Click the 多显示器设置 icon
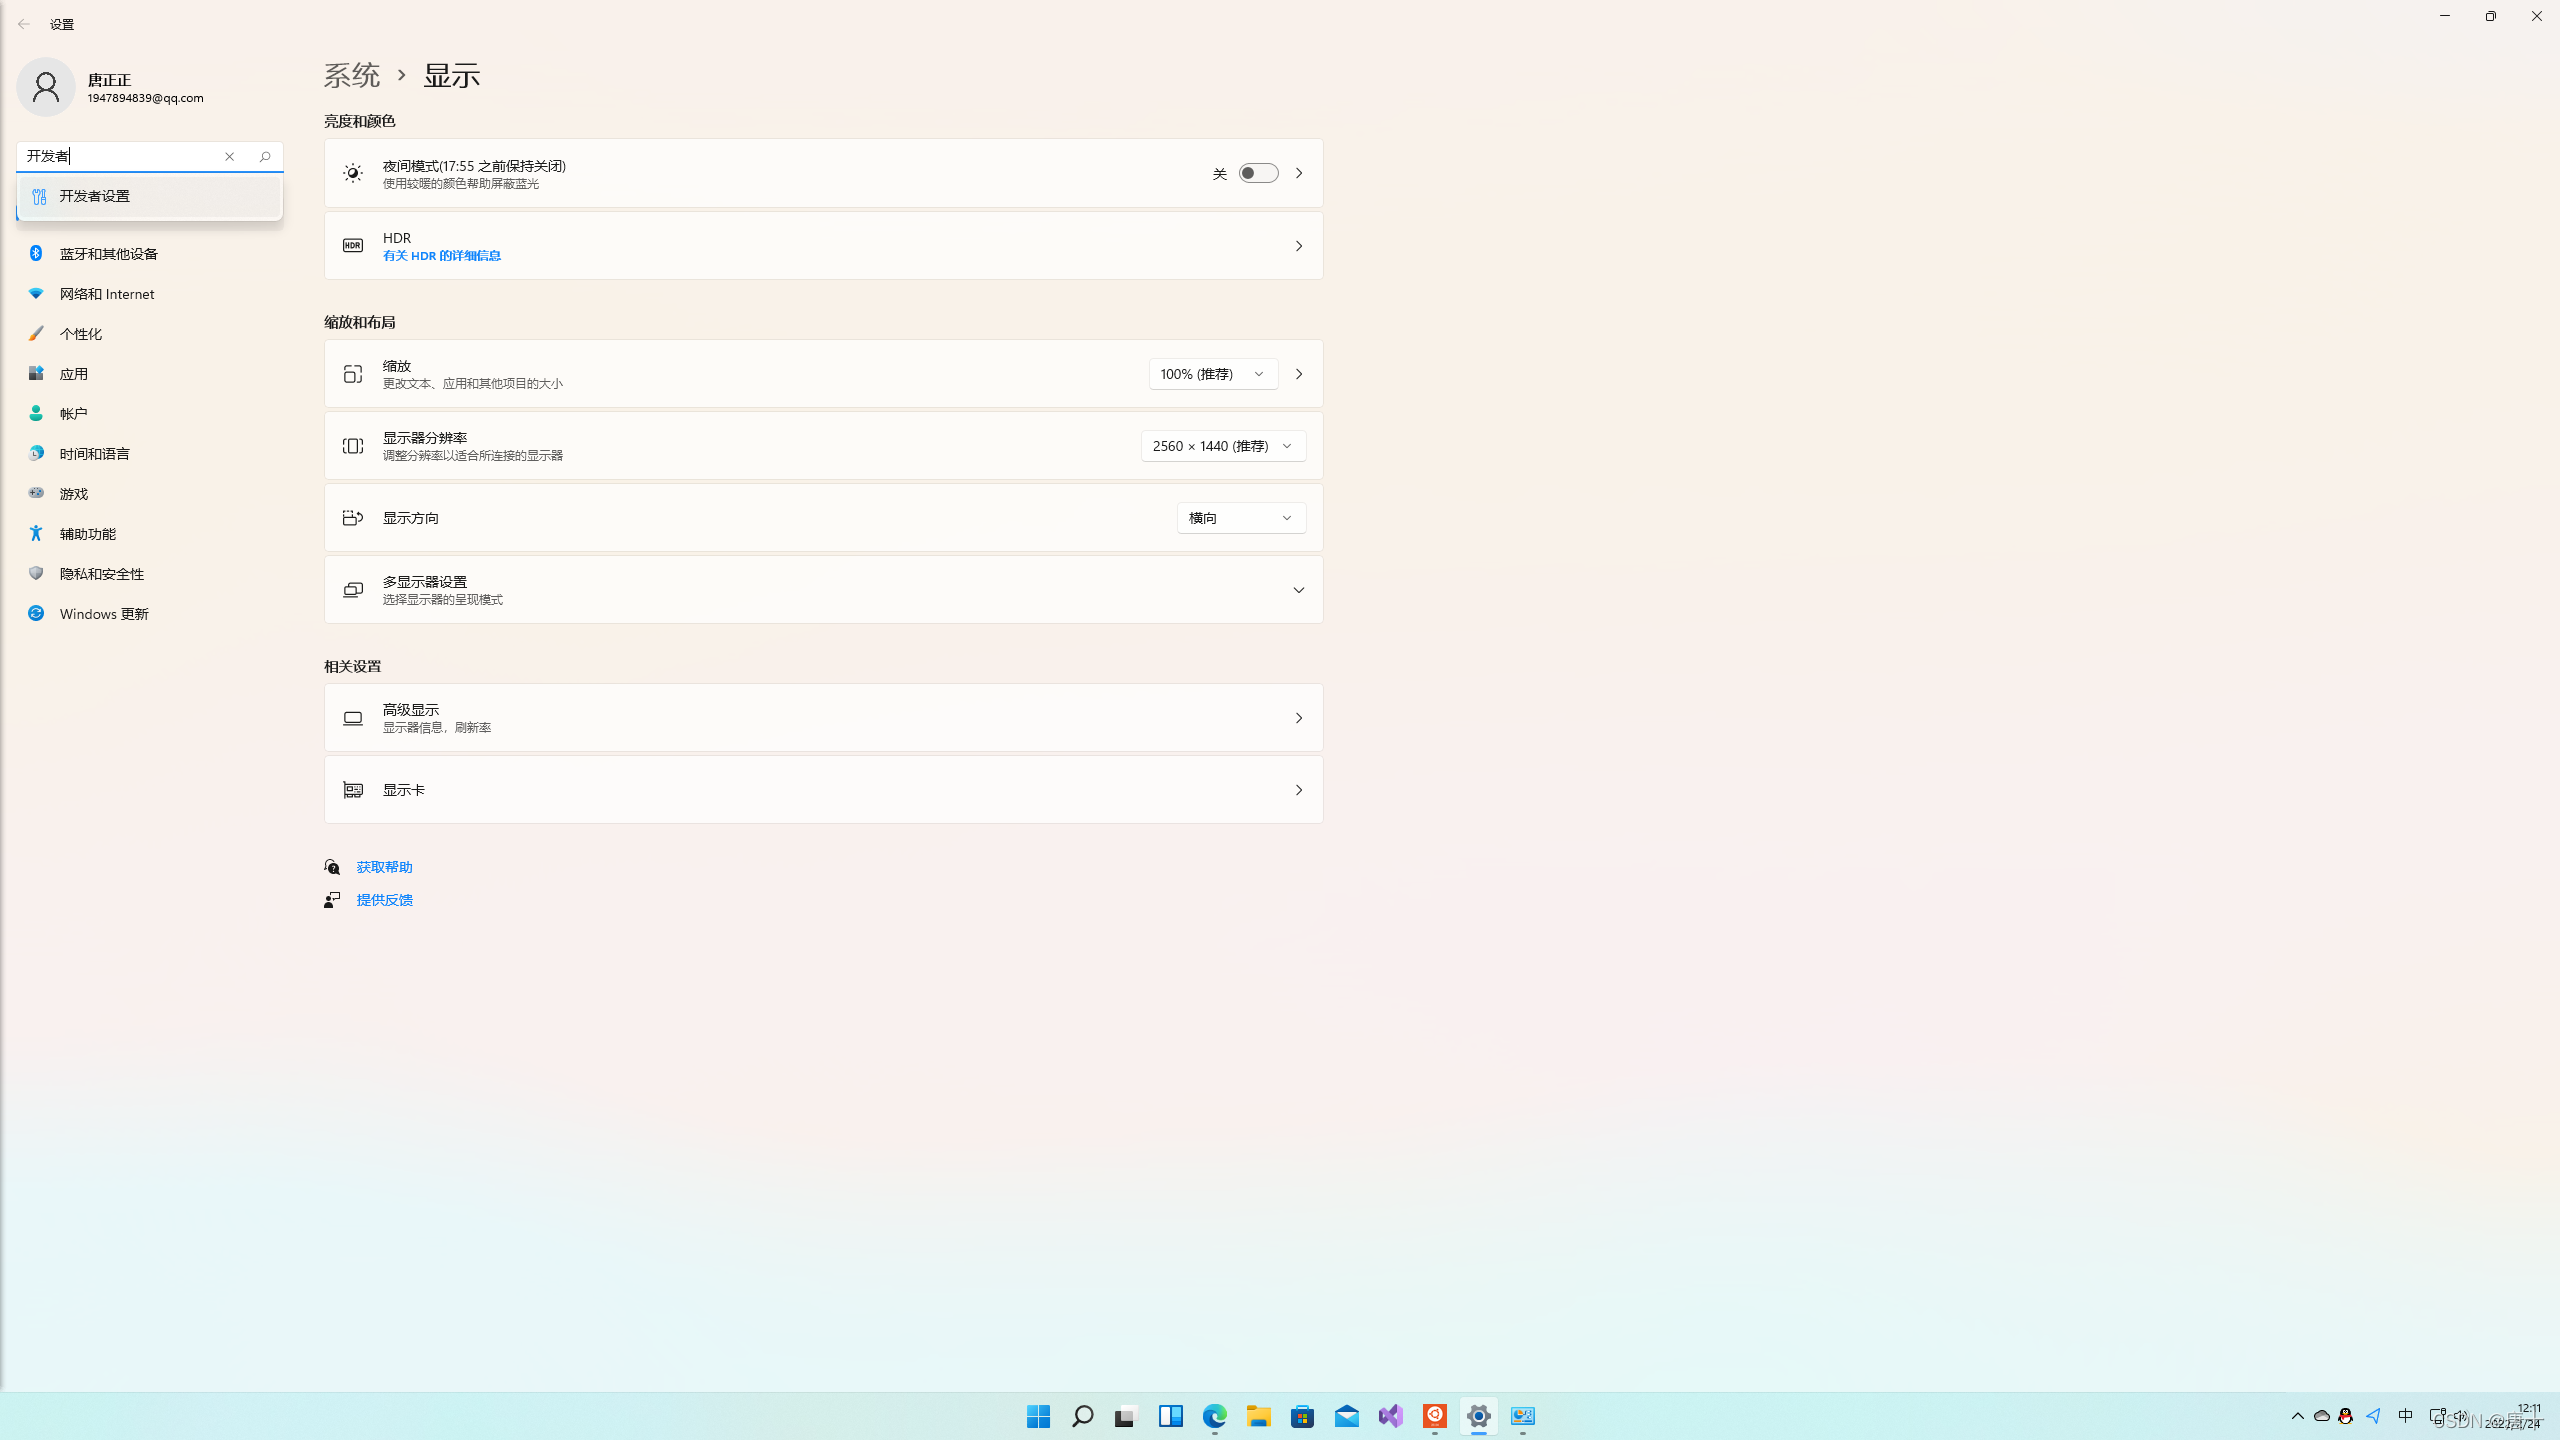2560x1440 pixels. 353,590
